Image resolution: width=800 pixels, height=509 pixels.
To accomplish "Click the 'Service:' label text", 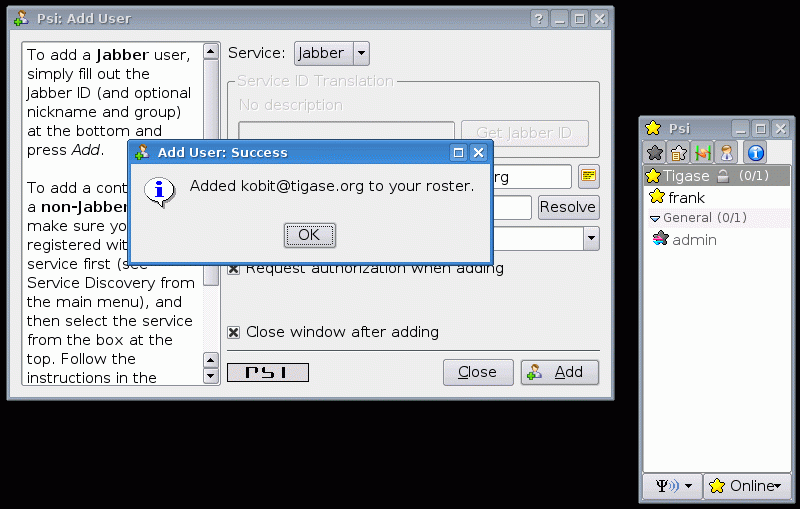I will (x=257, y=53).
